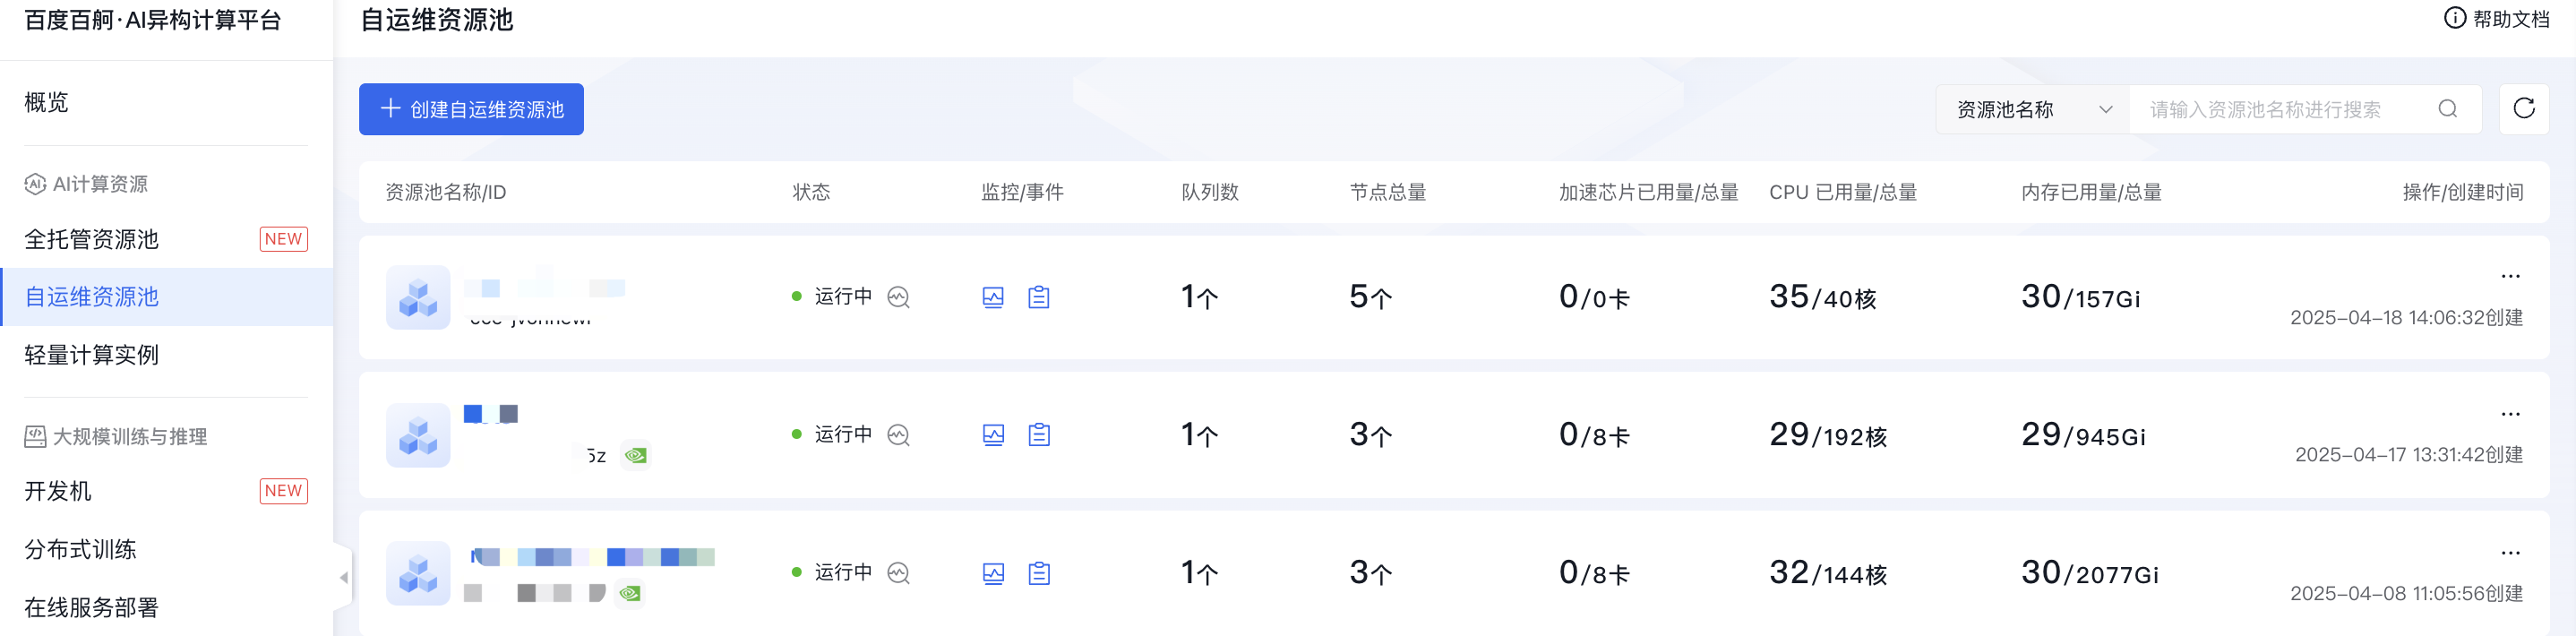Click the NEW badge next to 全托管资源池
This screenshot has width=2576, height=636.
(x=283, y=239)
